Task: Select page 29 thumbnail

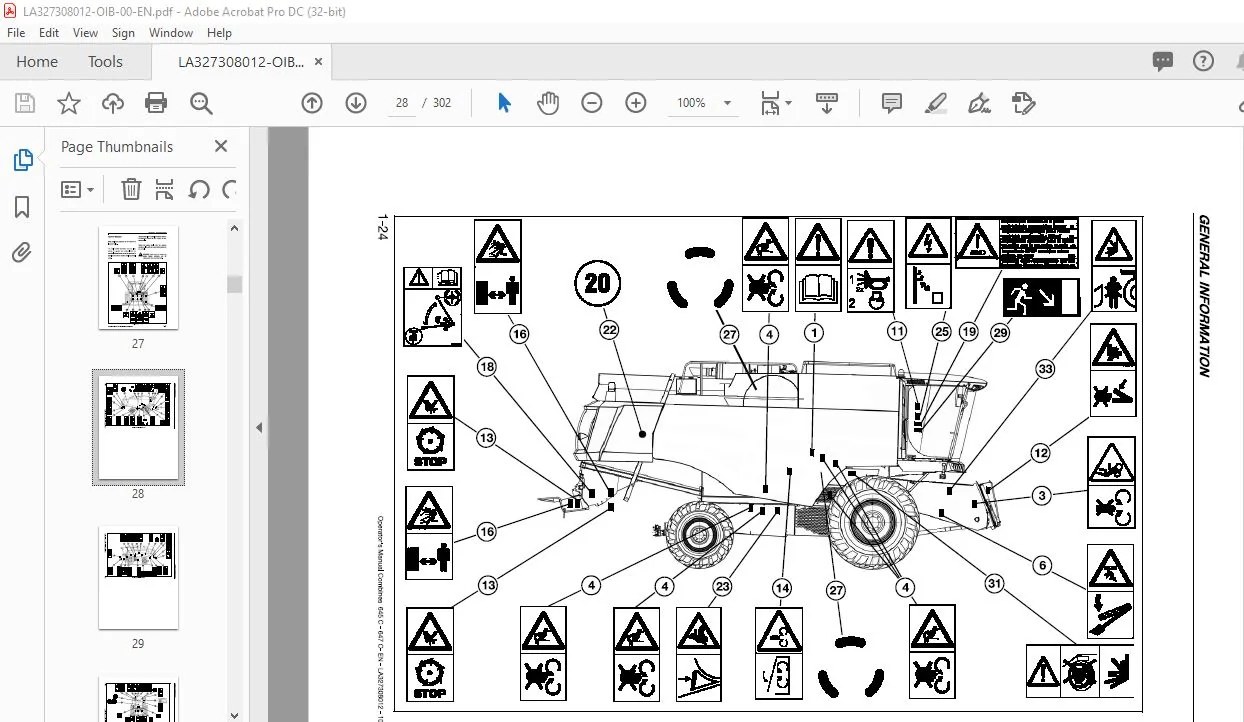Action: (x=138, y=578)
